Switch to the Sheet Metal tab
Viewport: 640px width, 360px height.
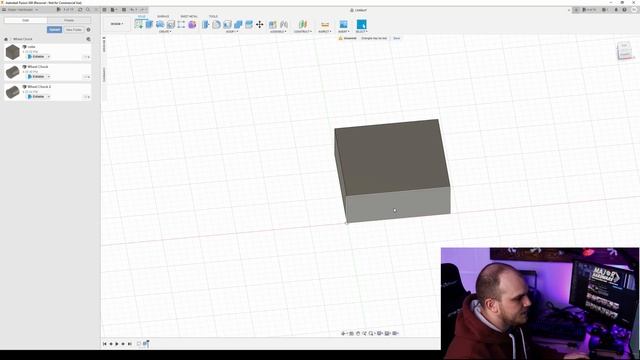(x=189, y=16)
